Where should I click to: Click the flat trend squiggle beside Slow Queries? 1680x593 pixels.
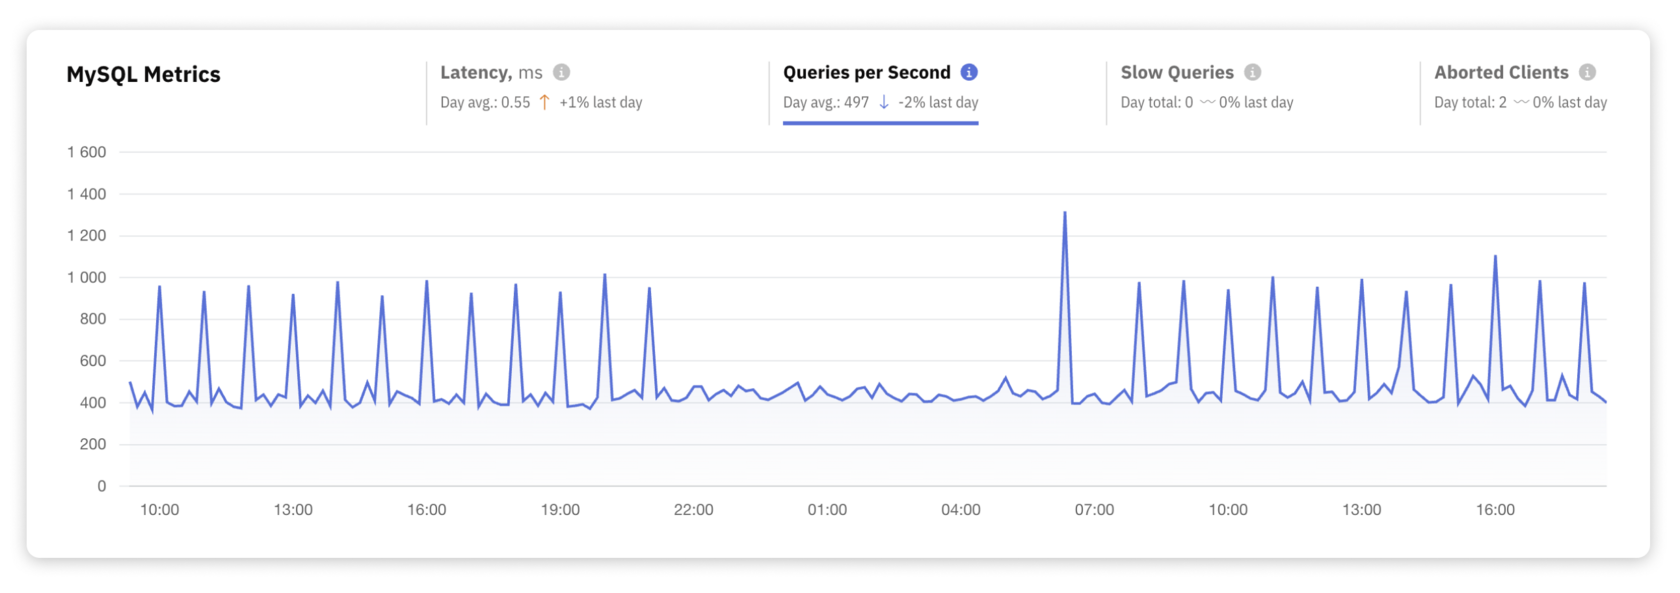[x=1208, y=102]
